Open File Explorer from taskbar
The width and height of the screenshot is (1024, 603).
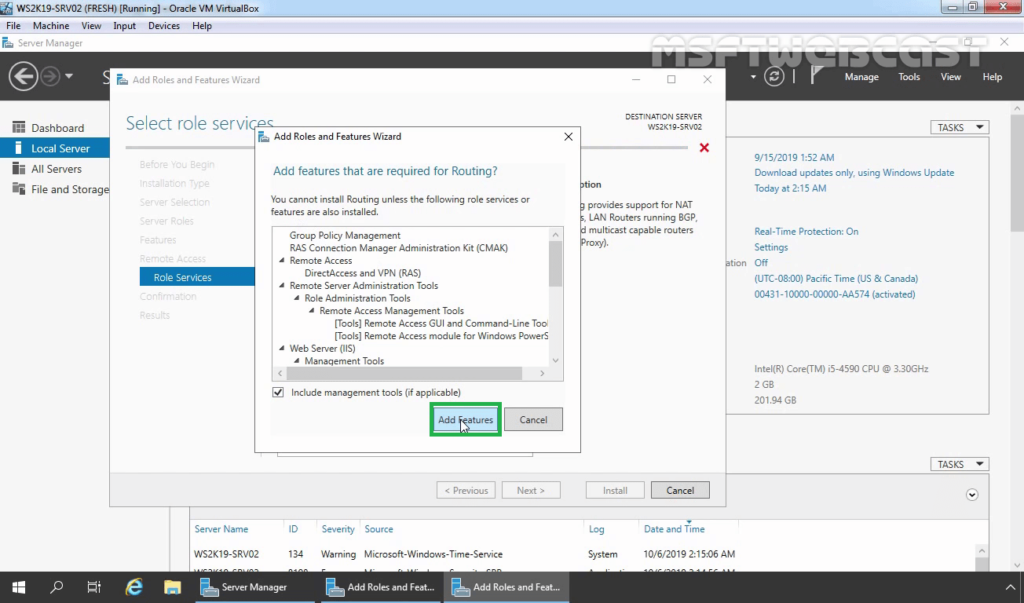click(x=172, y=587)
